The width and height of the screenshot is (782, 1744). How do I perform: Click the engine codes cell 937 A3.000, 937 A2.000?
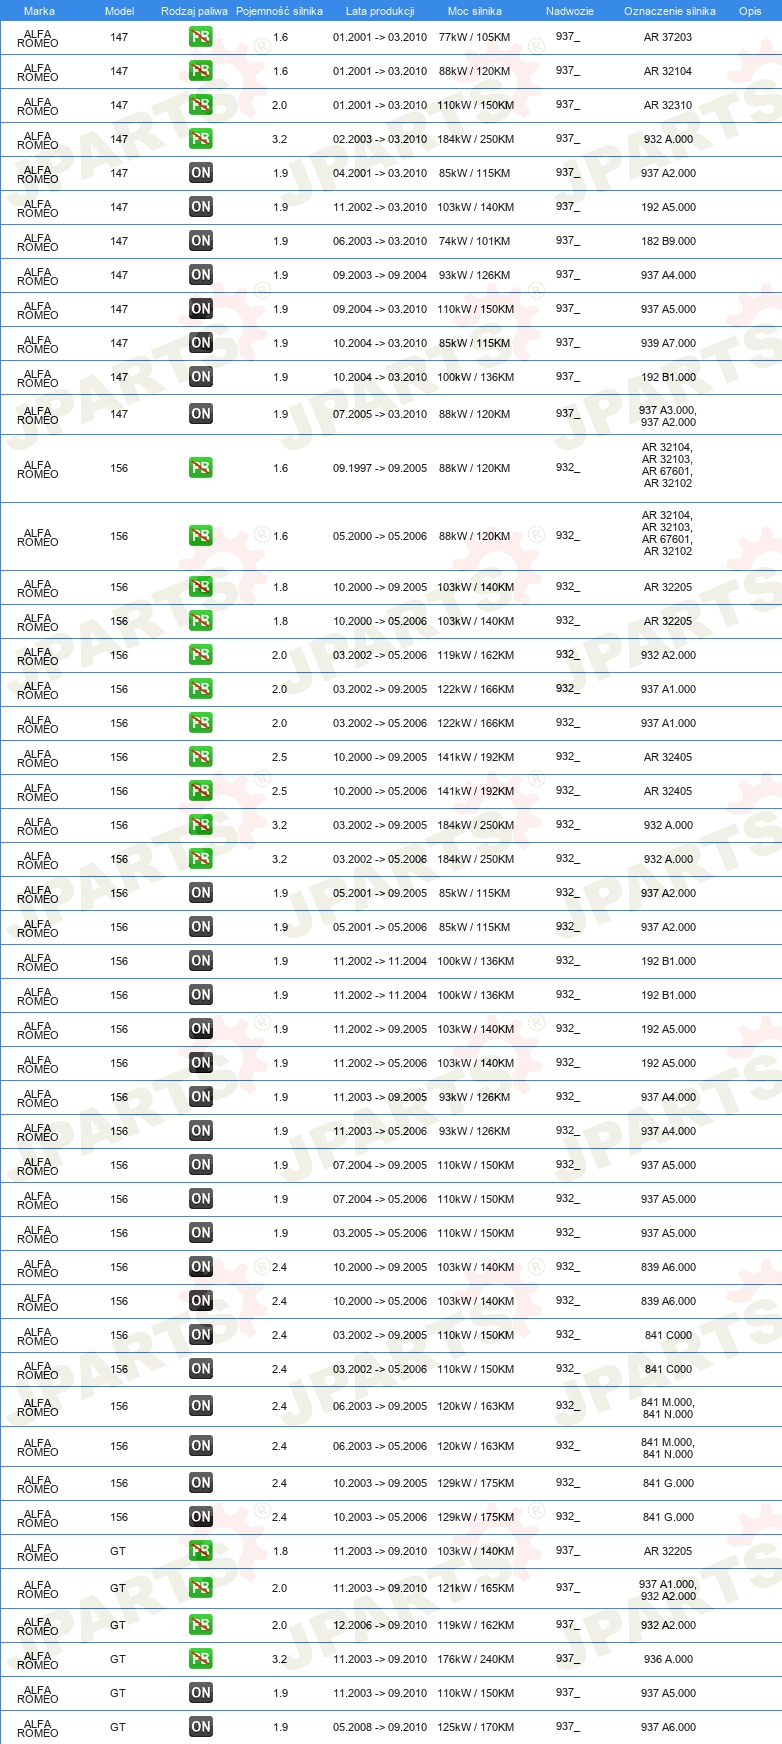coord(668,416)
